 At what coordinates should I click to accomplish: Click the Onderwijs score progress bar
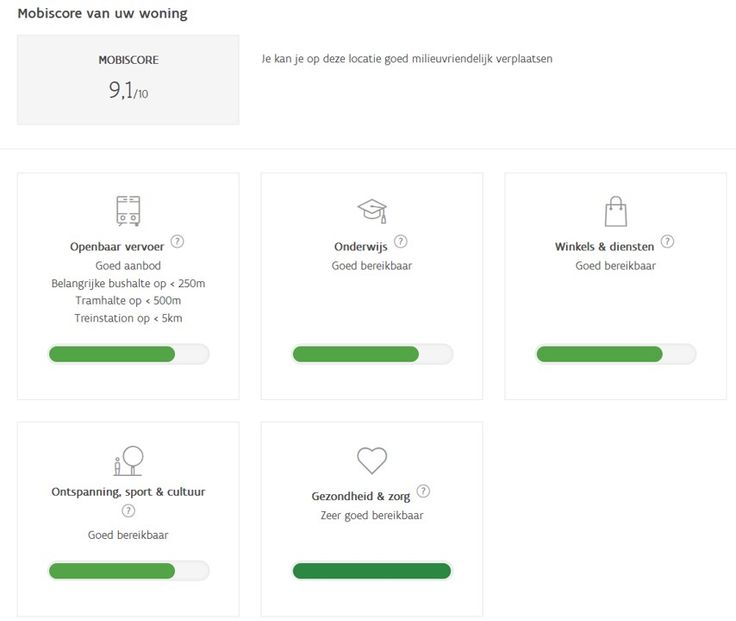372,354
